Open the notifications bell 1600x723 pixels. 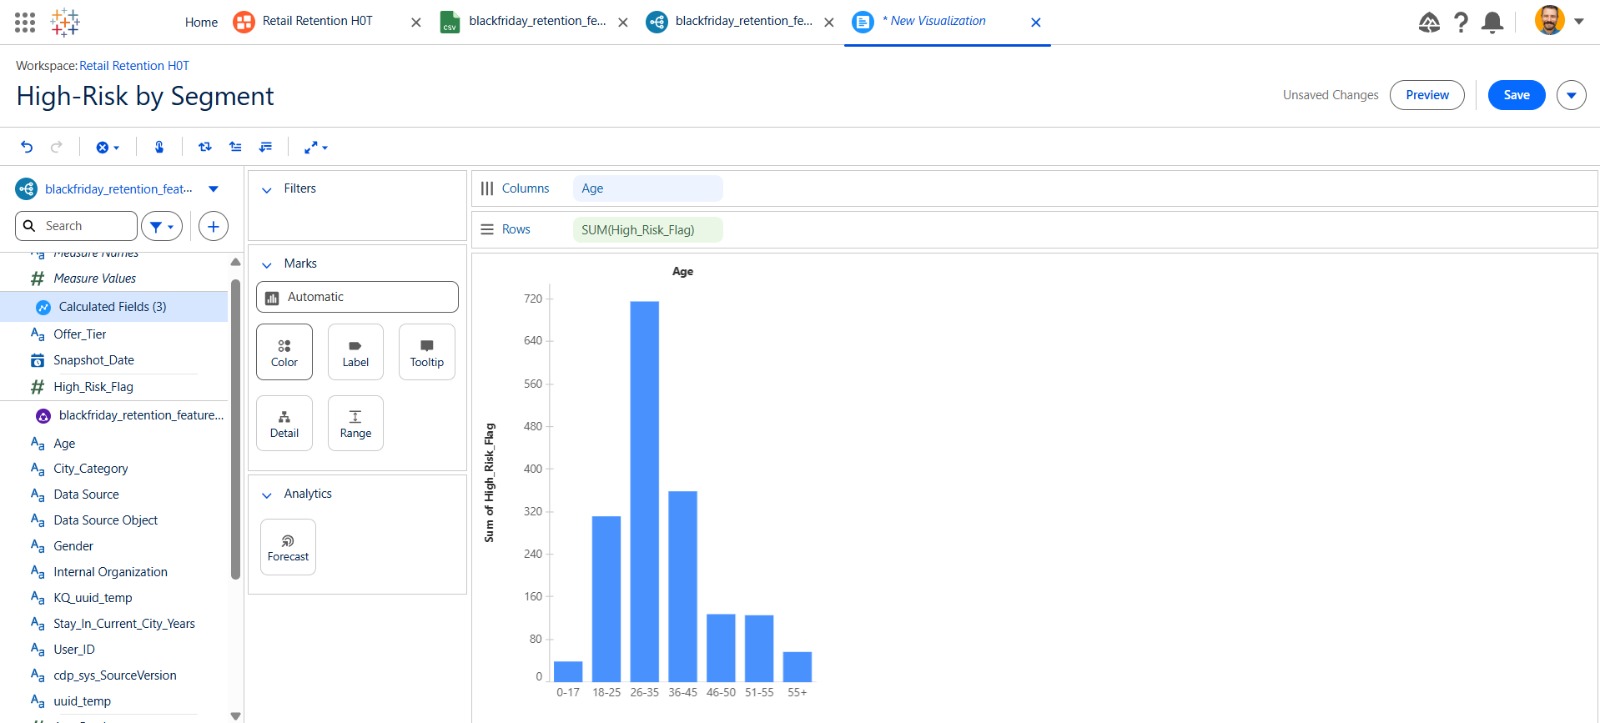(1493, 22)
